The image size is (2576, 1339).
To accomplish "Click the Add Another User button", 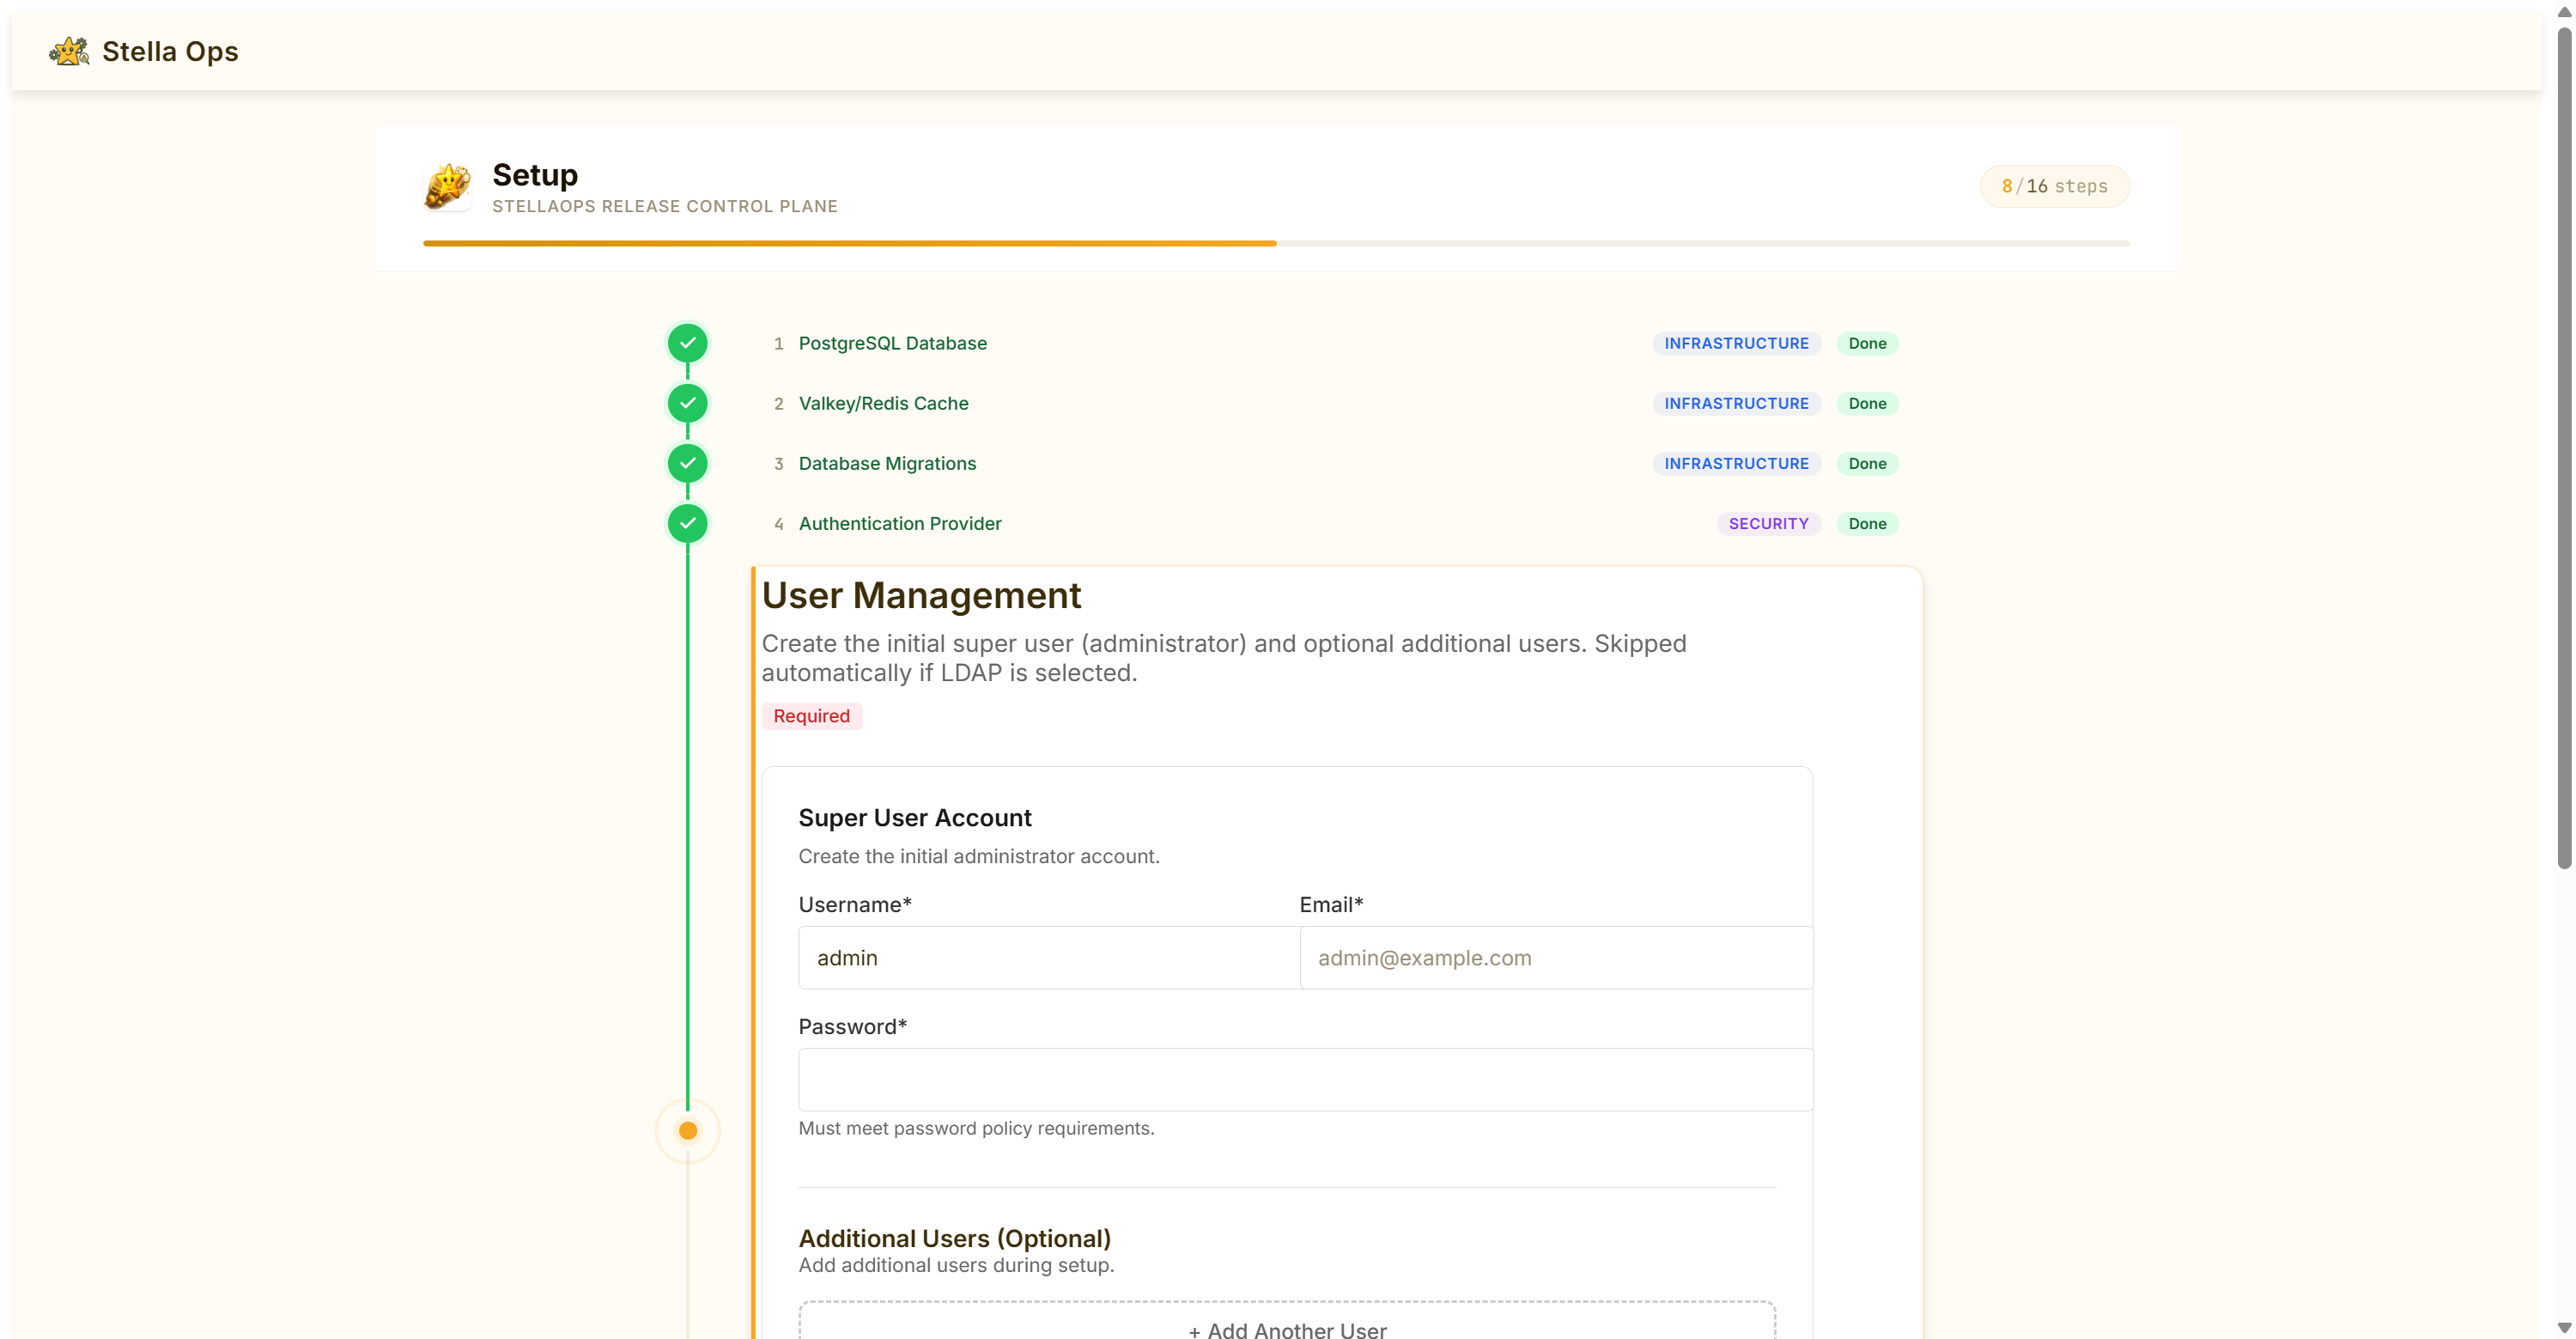I will coord(1287,1328).
